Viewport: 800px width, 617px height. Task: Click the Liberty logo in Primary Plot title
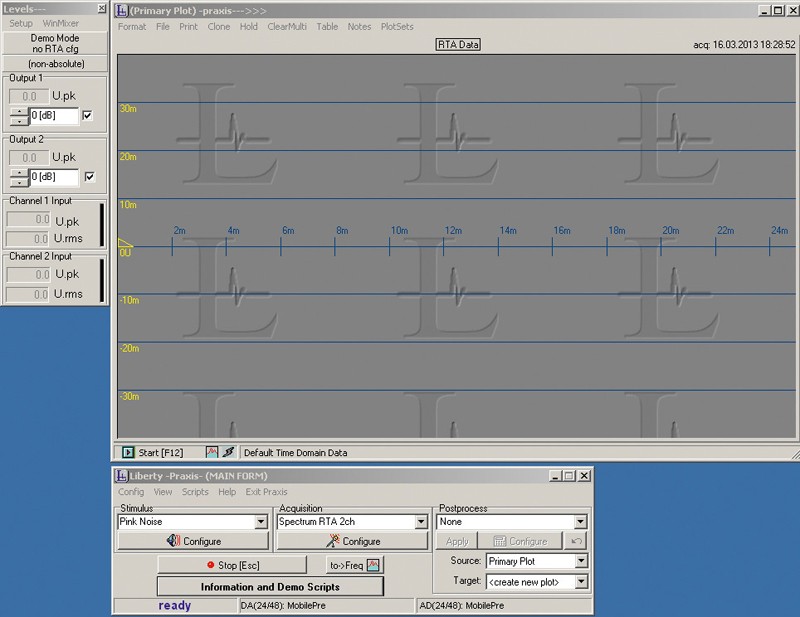(x=121, y=10)
